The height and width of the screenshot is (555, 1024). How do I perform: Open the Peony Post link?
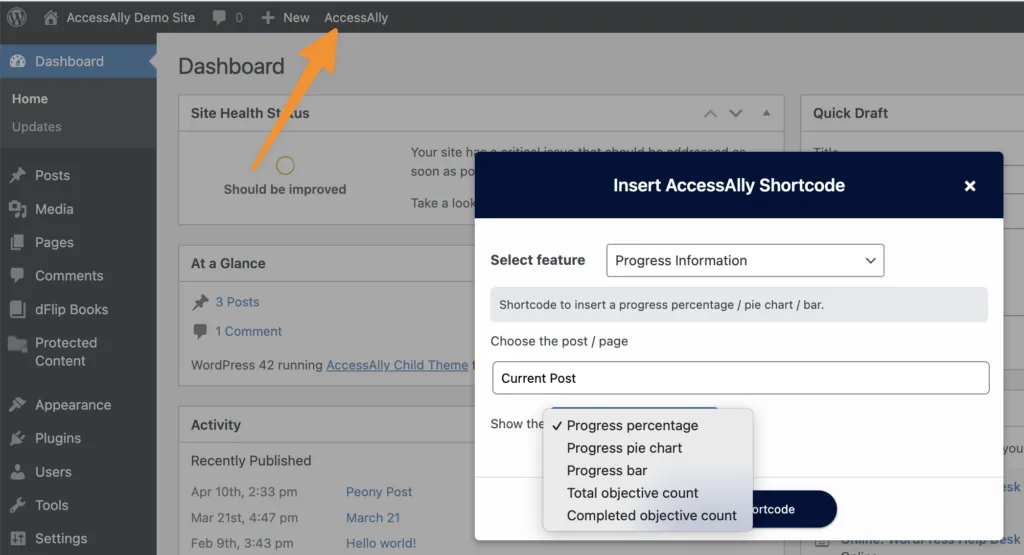379,492
